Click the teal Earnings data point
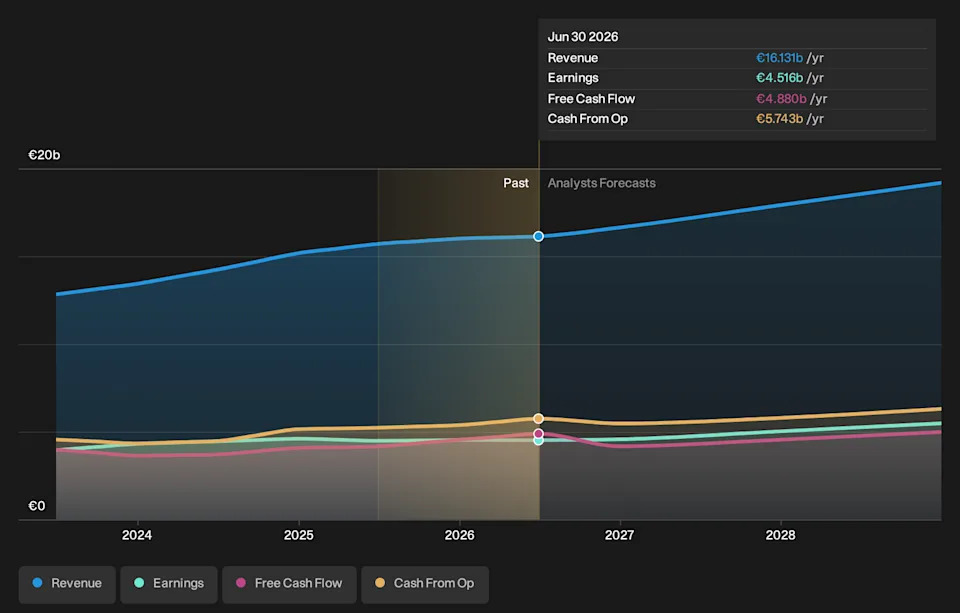Screen dimensions: 960x613 pos(538,441)
